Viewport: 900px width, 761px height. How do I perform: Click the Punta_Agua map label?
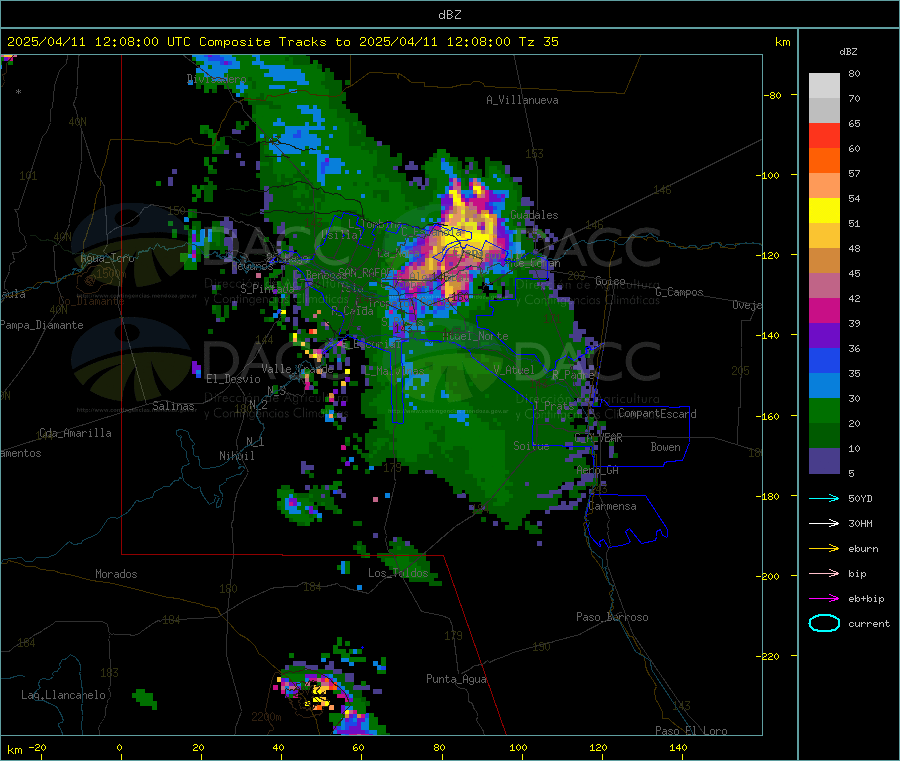pos(456,679)
